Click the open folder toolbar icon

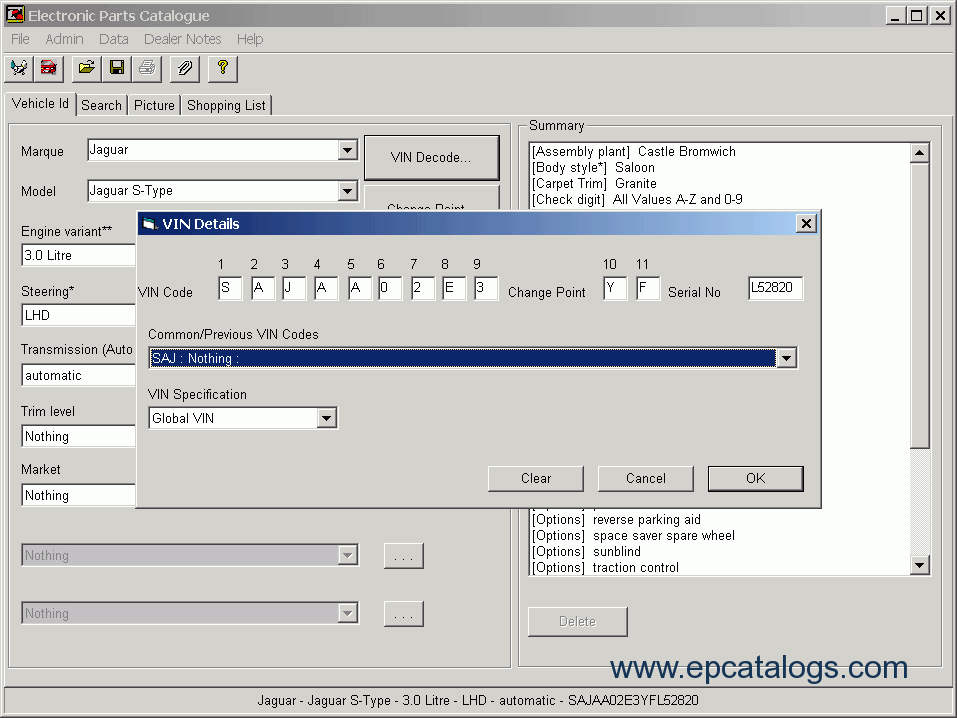point(87,68)
